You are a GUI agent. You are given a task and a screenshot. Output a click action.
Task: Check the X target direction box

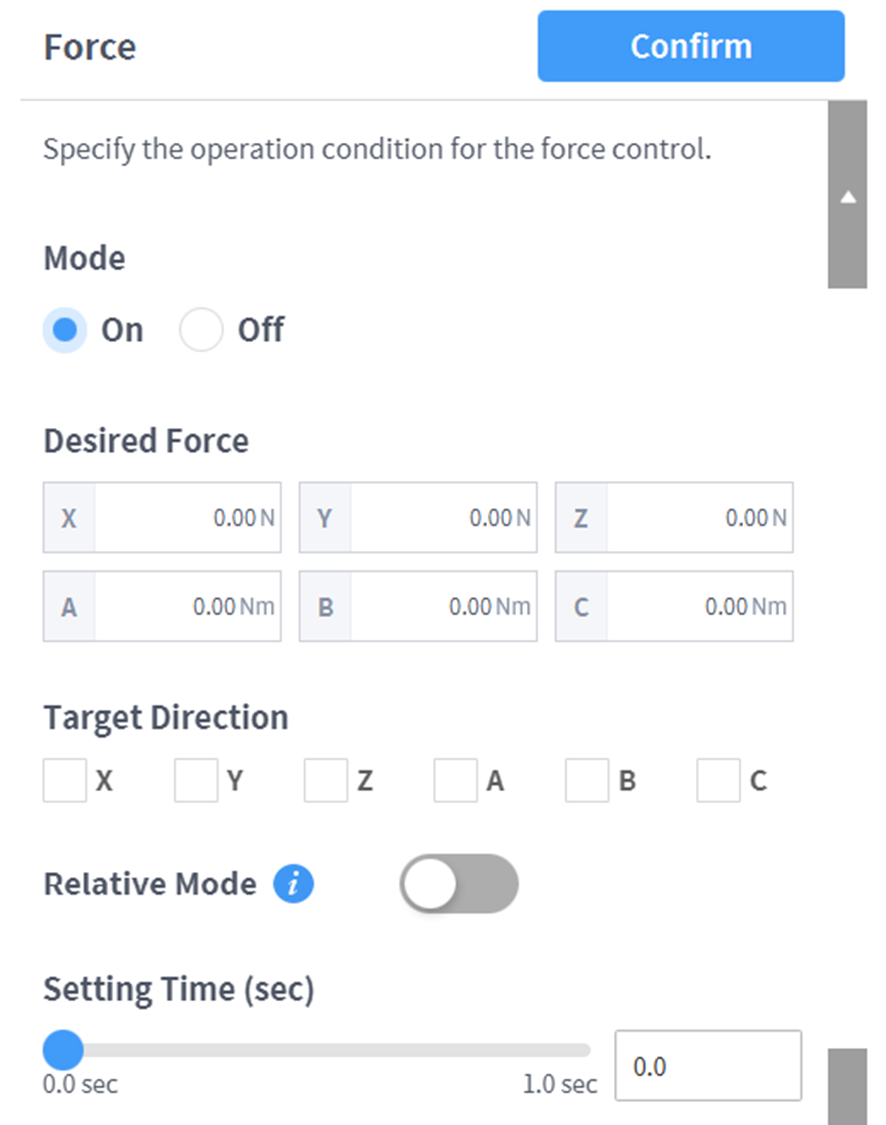pyautogui.click(x=65, y=781)
